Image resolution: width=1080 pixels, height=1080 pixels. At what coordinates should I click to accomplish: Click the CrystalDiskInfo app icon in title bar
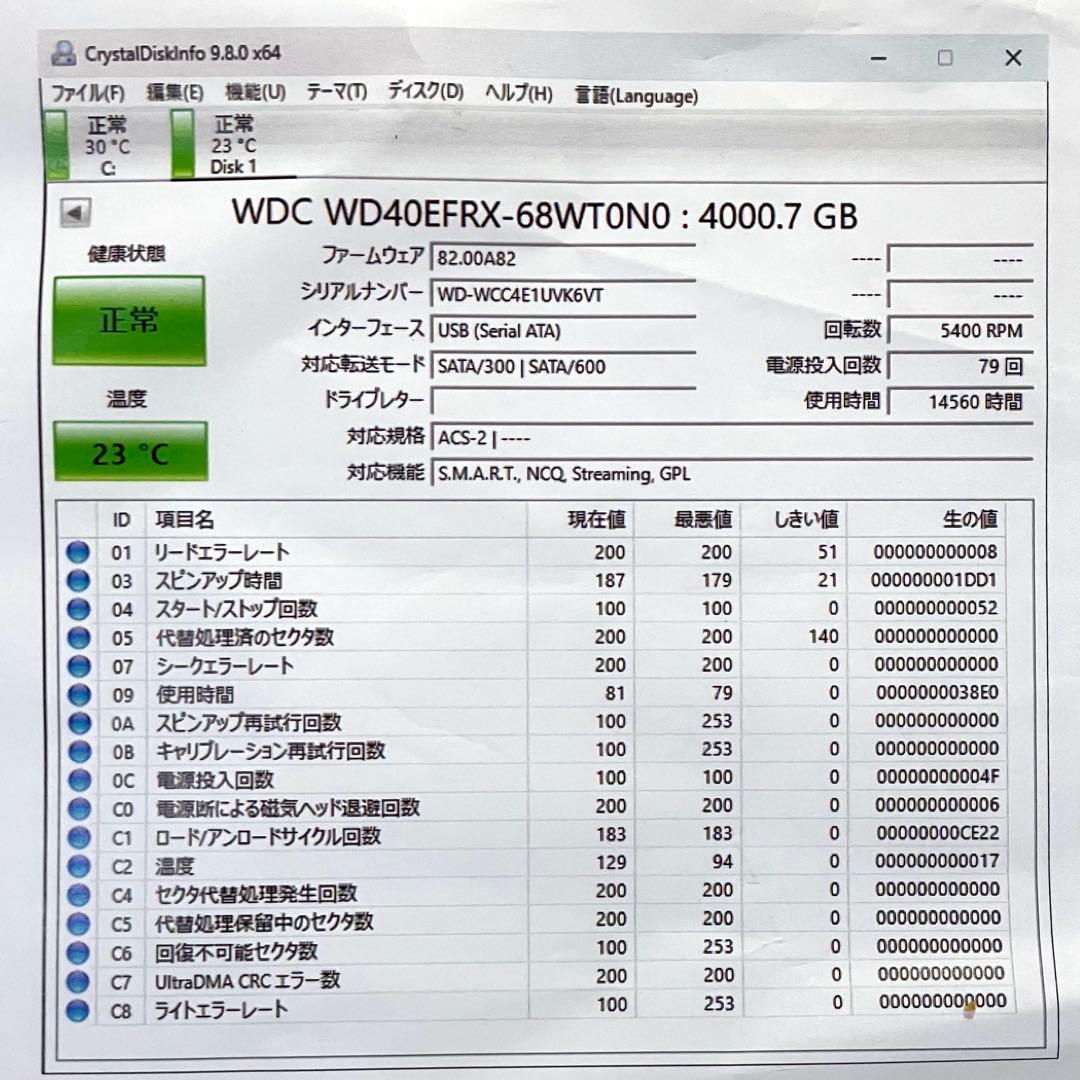click(63, 53)
